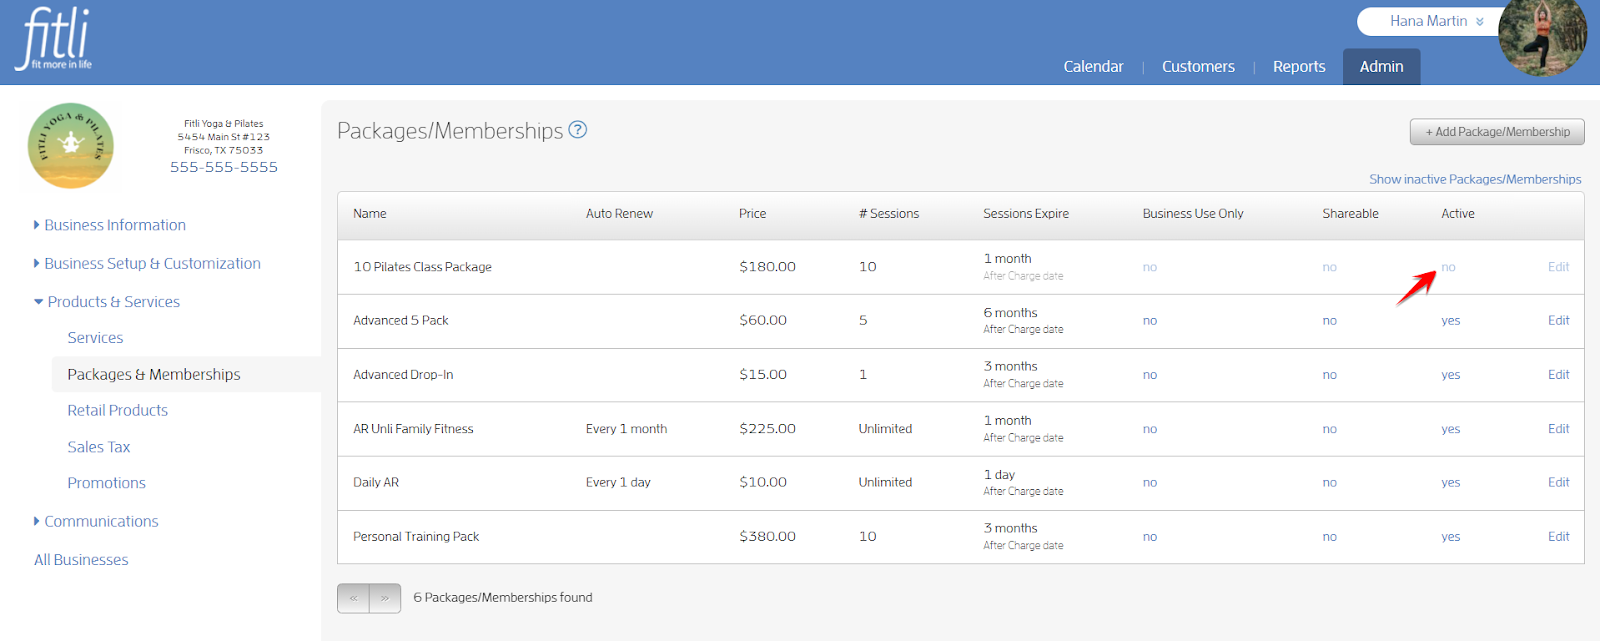Collapse Products & Services section

[107, 302]
